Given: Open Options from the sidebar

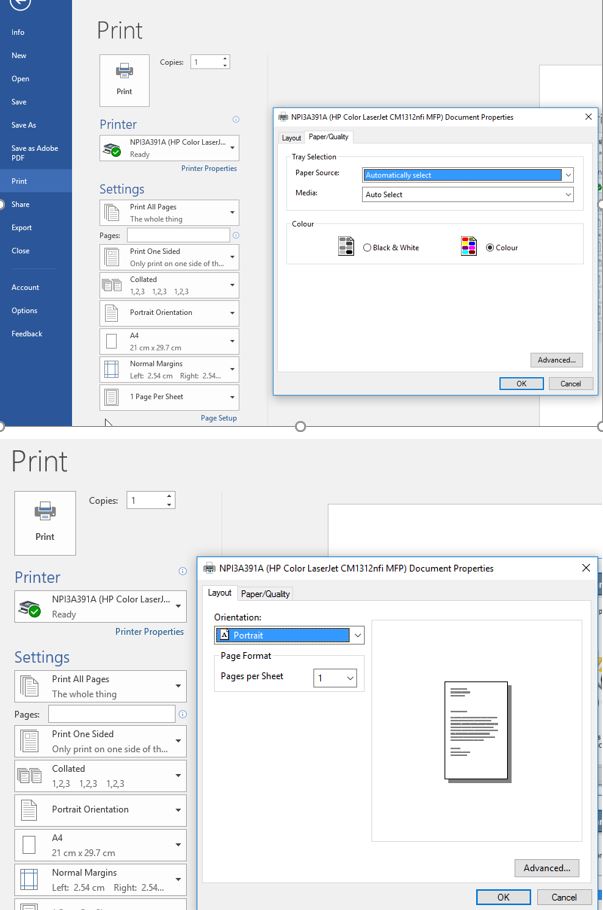Looking at the screenshot, I should pyautogui.click(x=24, y=310).
